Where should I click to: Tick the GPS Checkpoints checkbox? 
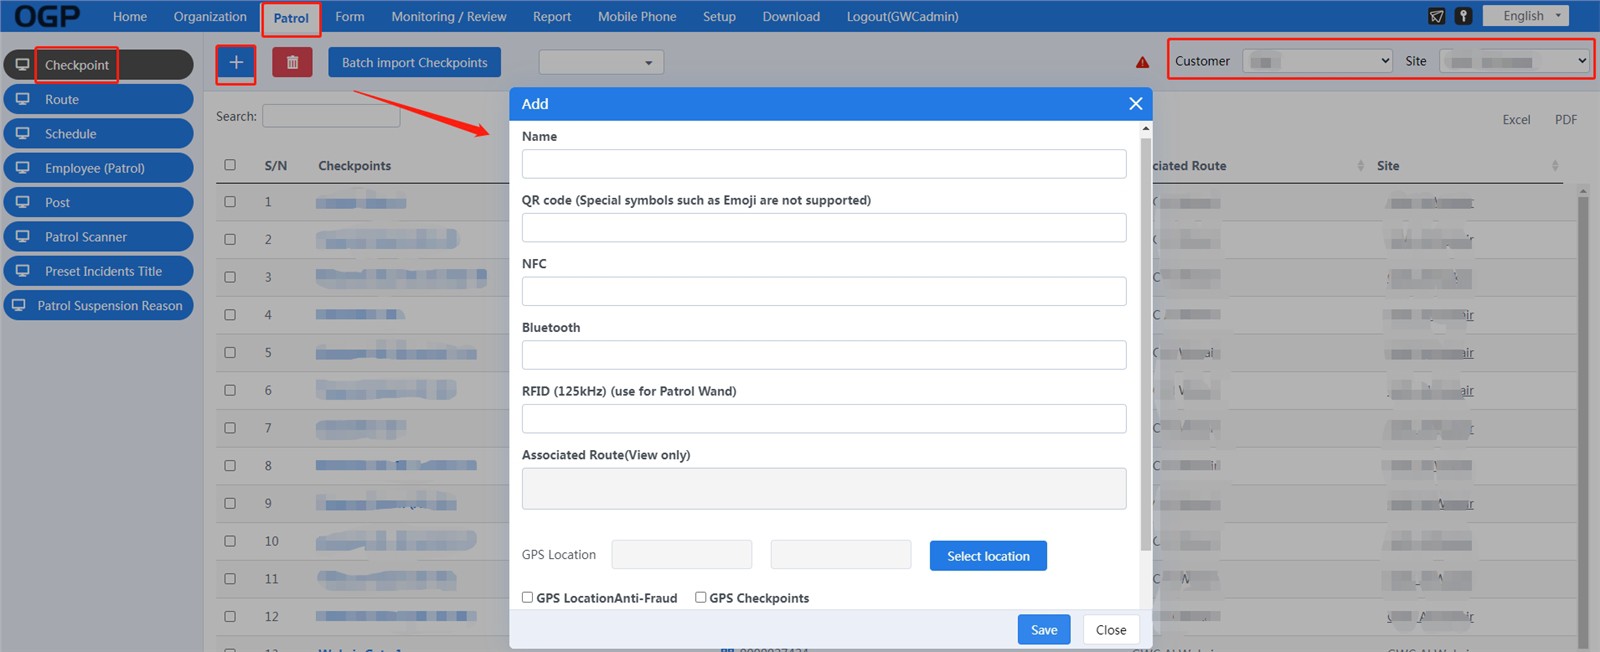click(701, 598)
